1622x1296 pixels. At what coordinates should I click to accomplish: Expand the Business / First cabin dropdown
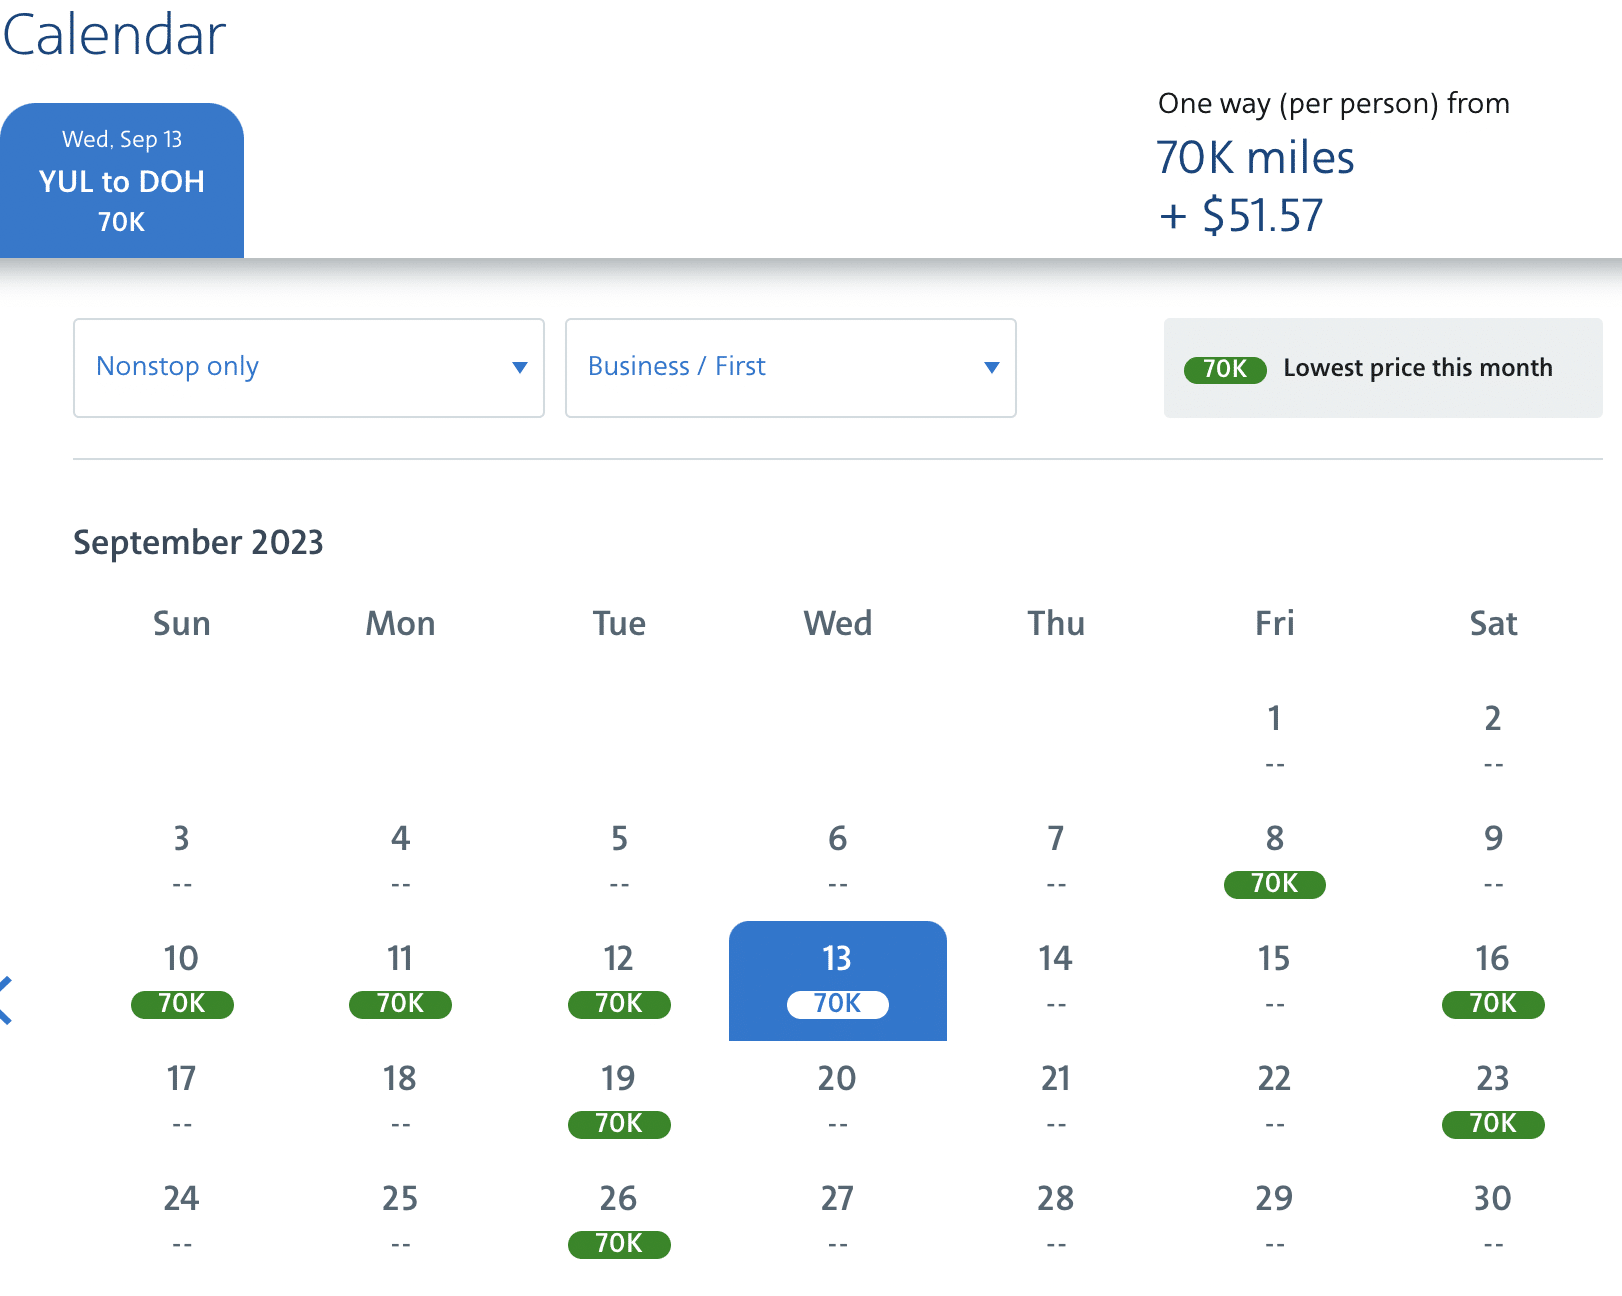point(790,367)
